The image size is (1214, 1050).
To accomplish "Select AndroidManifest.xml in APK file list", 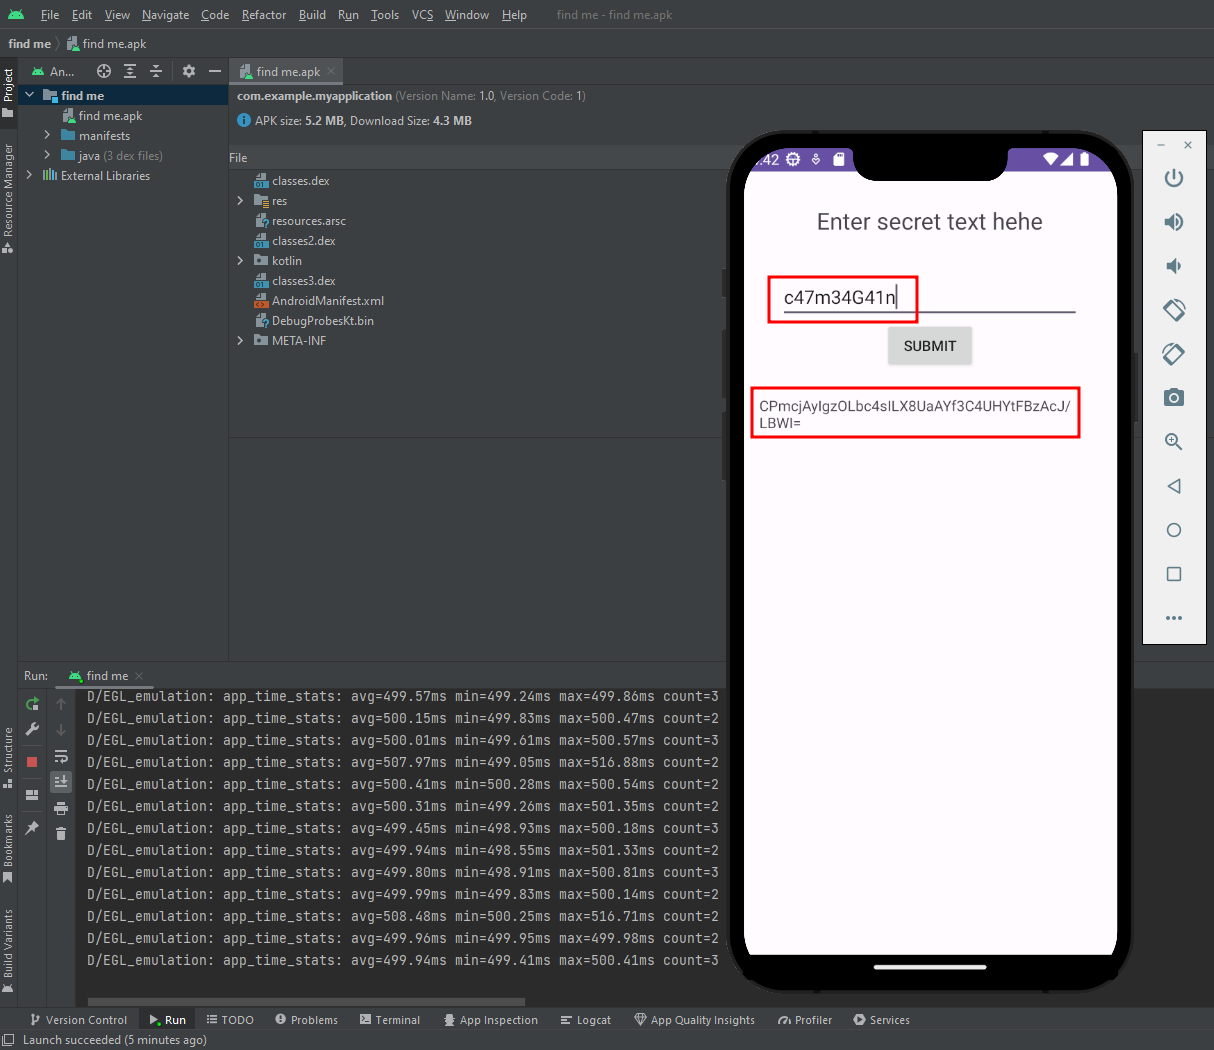I will [x=318, y=301].
